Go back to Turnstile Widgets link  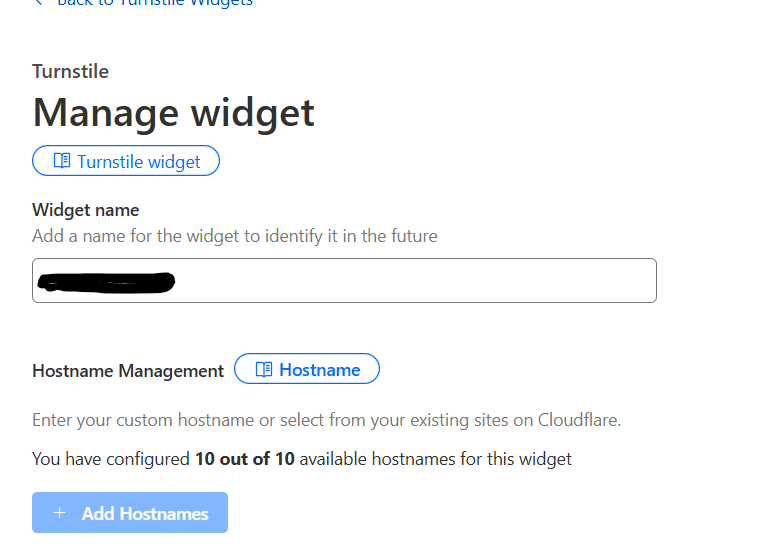point(155,3)
